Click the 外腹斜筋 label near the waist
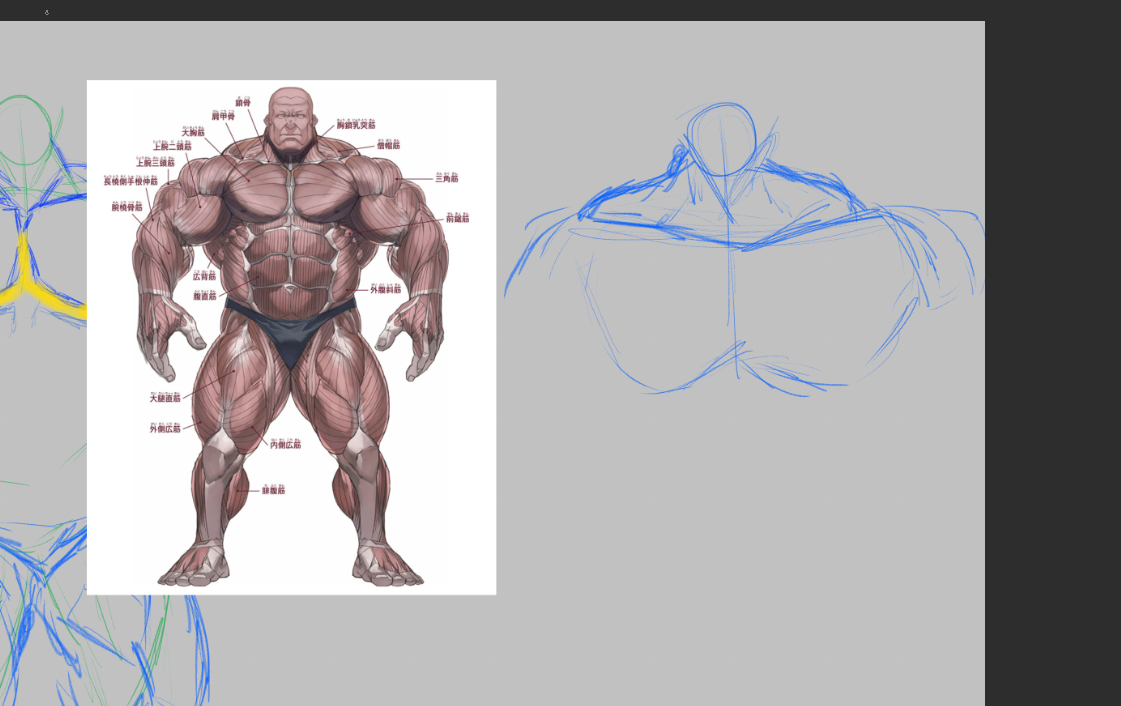The width and height of the screenshot is (1121, 706). (385, 289)
